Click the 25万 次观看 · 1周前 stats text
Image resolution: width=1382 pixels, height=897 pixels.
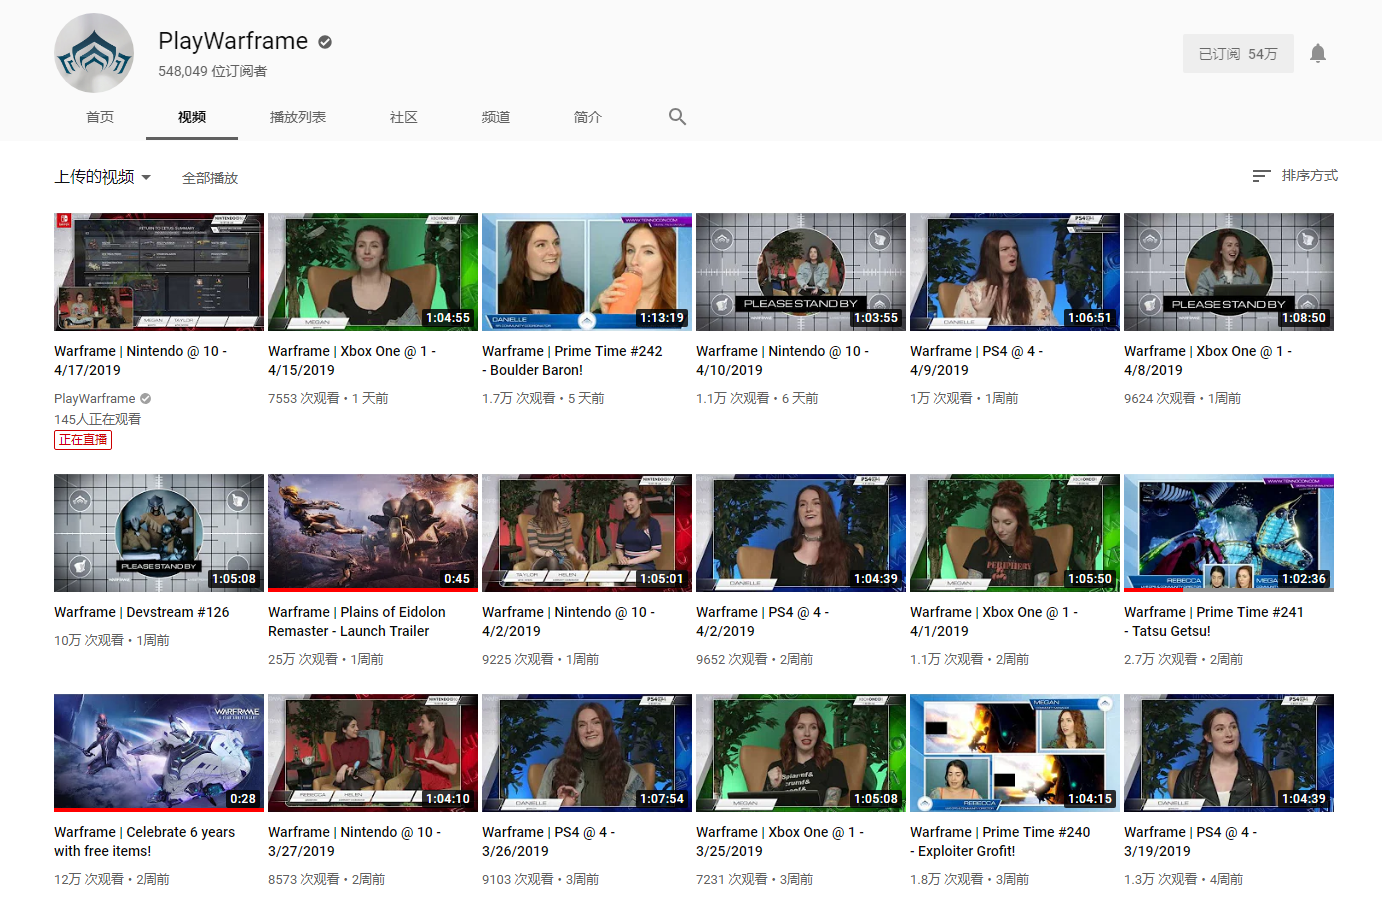click(x=326, y=659)
